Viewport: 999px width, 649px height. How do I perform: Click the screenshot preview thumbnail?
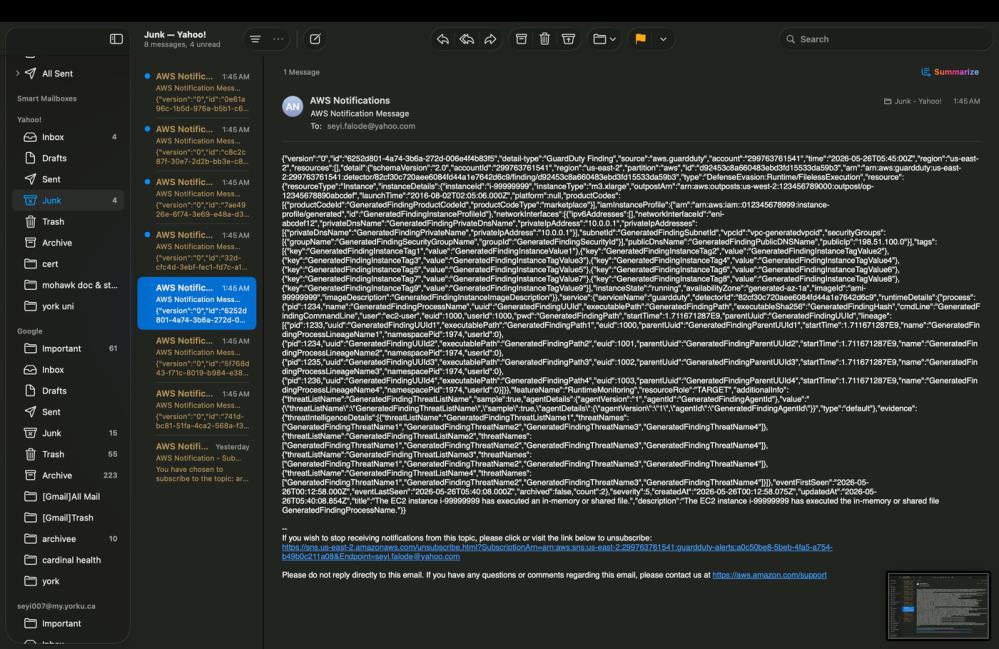[x=938, y=606]
